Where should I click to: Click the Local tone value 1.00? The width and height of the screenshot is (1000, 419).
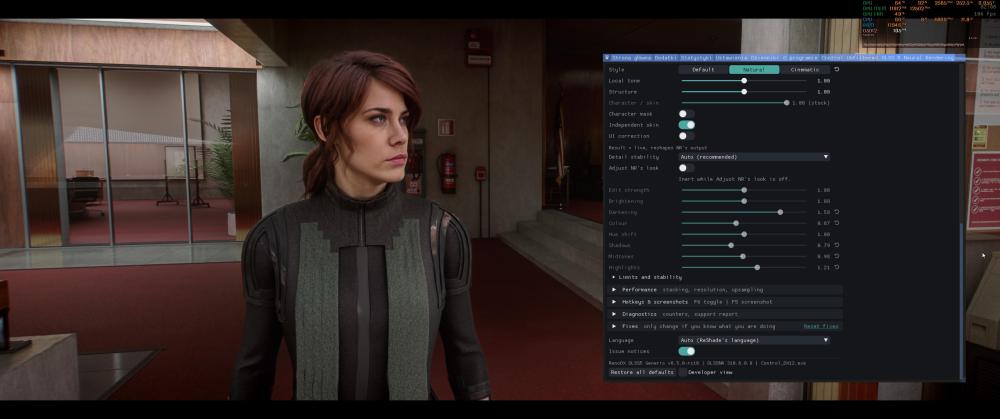tap(823, 81)
